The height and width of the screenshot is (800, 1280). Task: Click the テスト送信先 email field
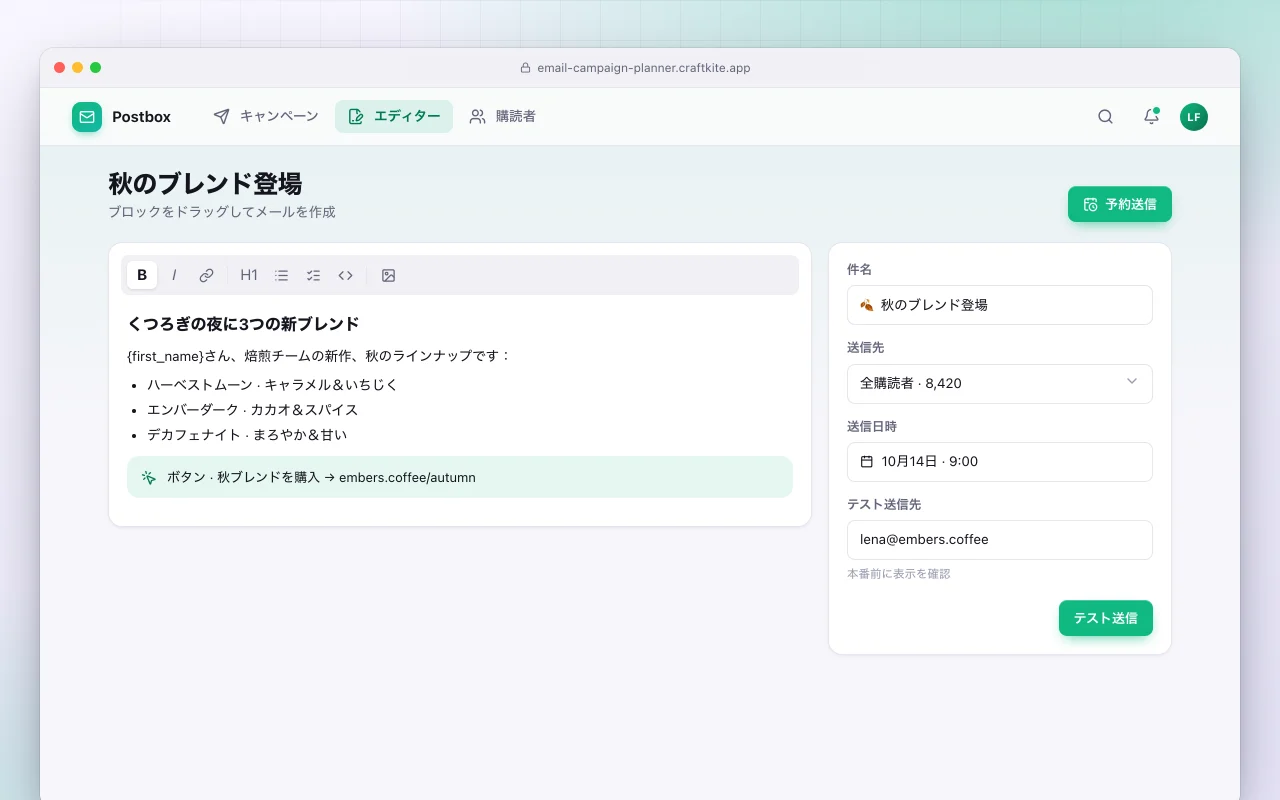[x=1000, y=540]
